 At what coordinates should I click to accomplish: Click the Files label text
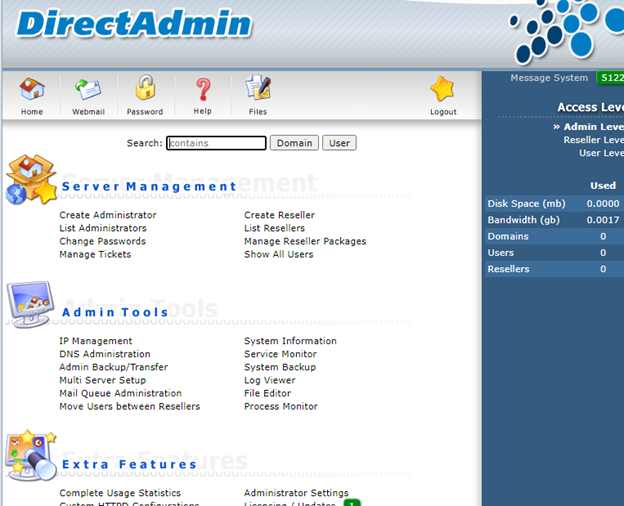click(258, 112)
